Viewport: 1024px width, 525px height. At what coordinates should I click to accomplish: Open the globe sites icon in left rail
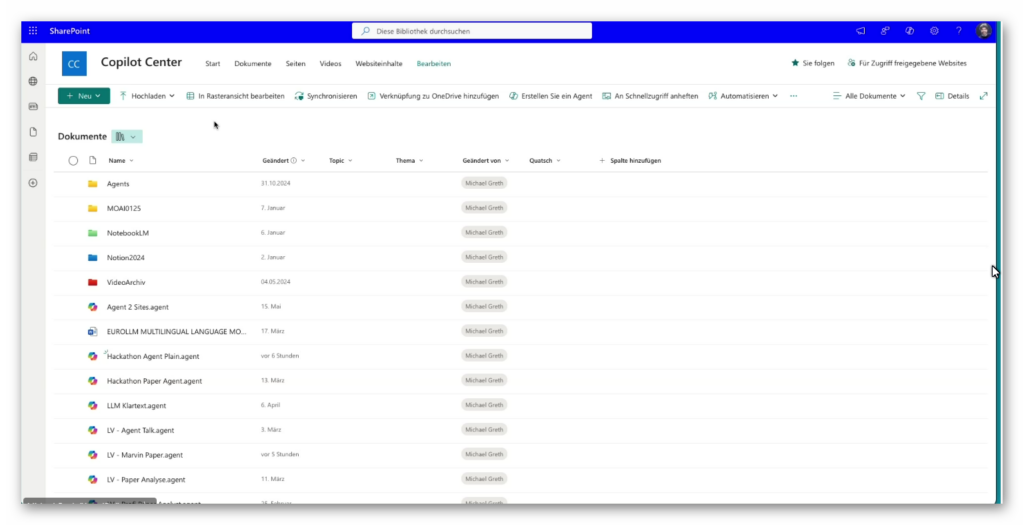(33, 82)
